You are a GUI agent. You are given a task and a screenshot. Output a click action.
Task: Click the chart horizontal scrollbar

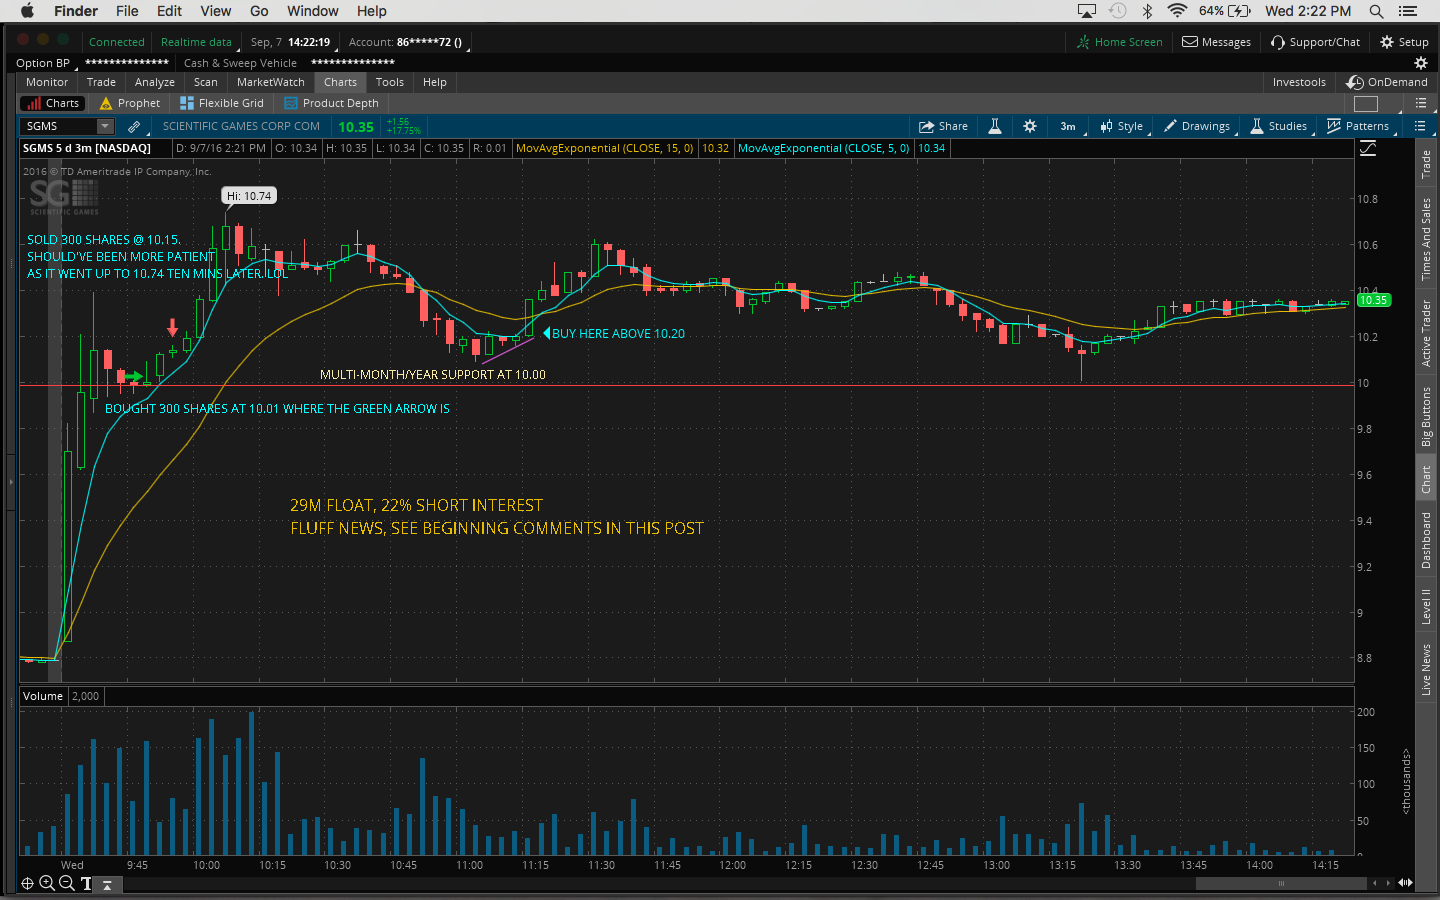(x=1280, y=883)
